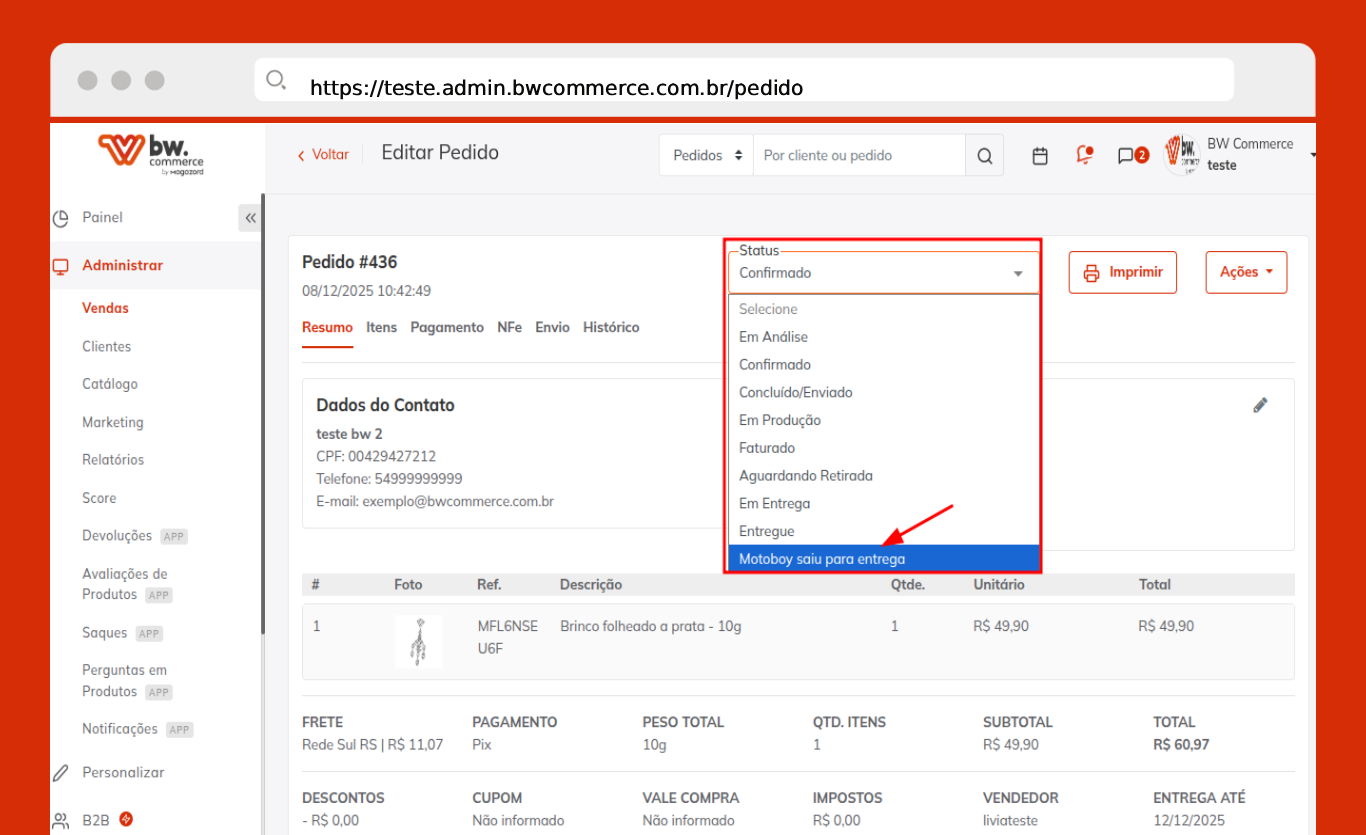Open the notification bell alerts

(1084, 155)
